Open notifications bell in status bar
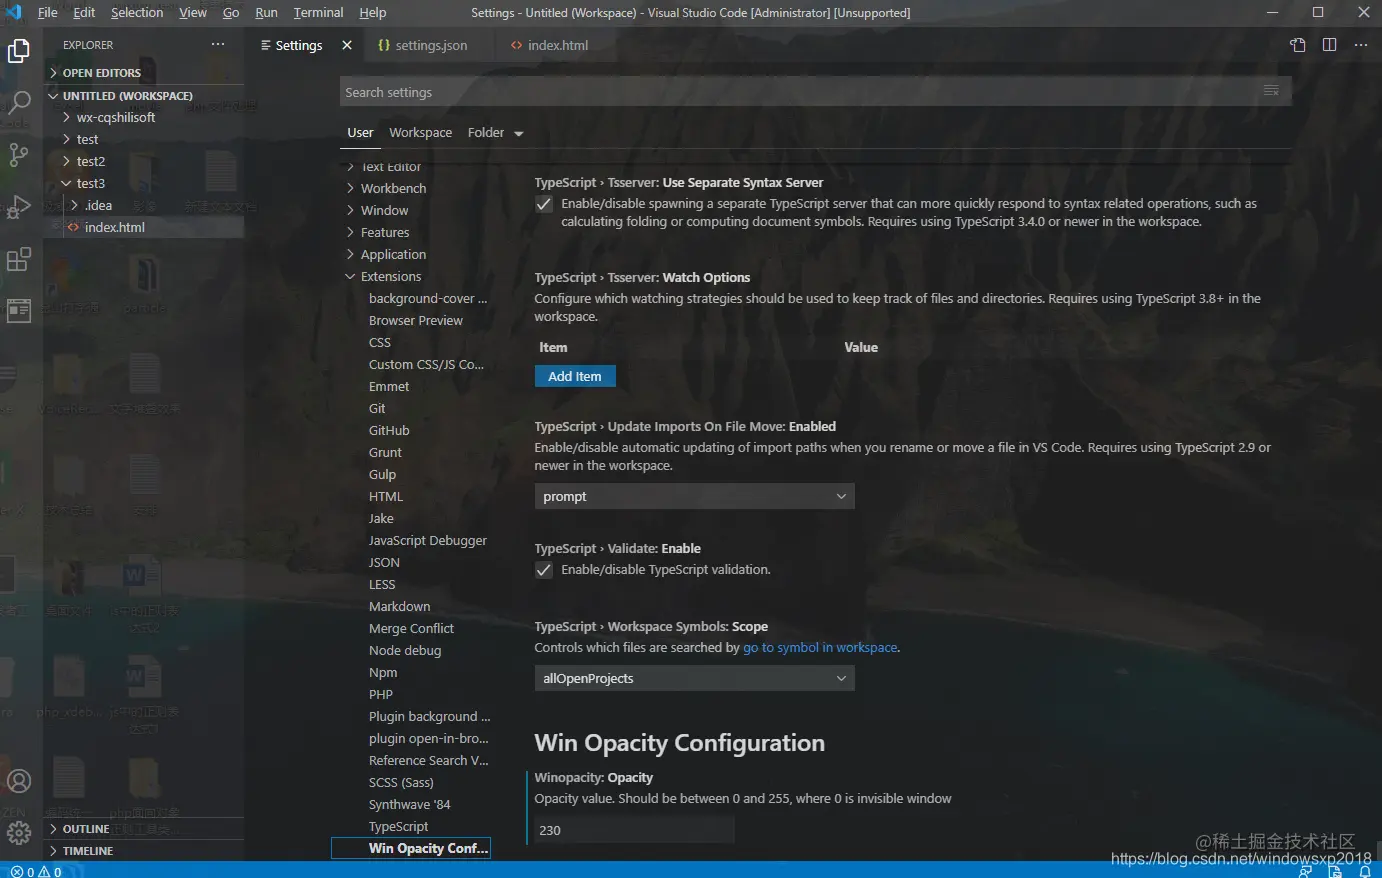Screen dimensions: 1382x878 [1364, 871]
